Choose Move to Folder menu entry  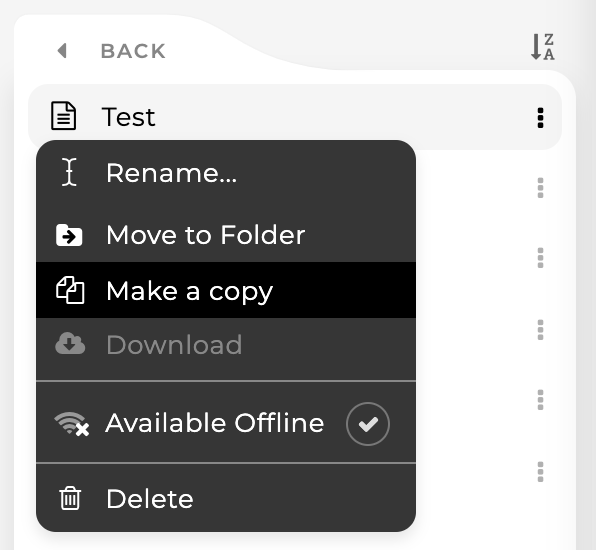[226, 235]
